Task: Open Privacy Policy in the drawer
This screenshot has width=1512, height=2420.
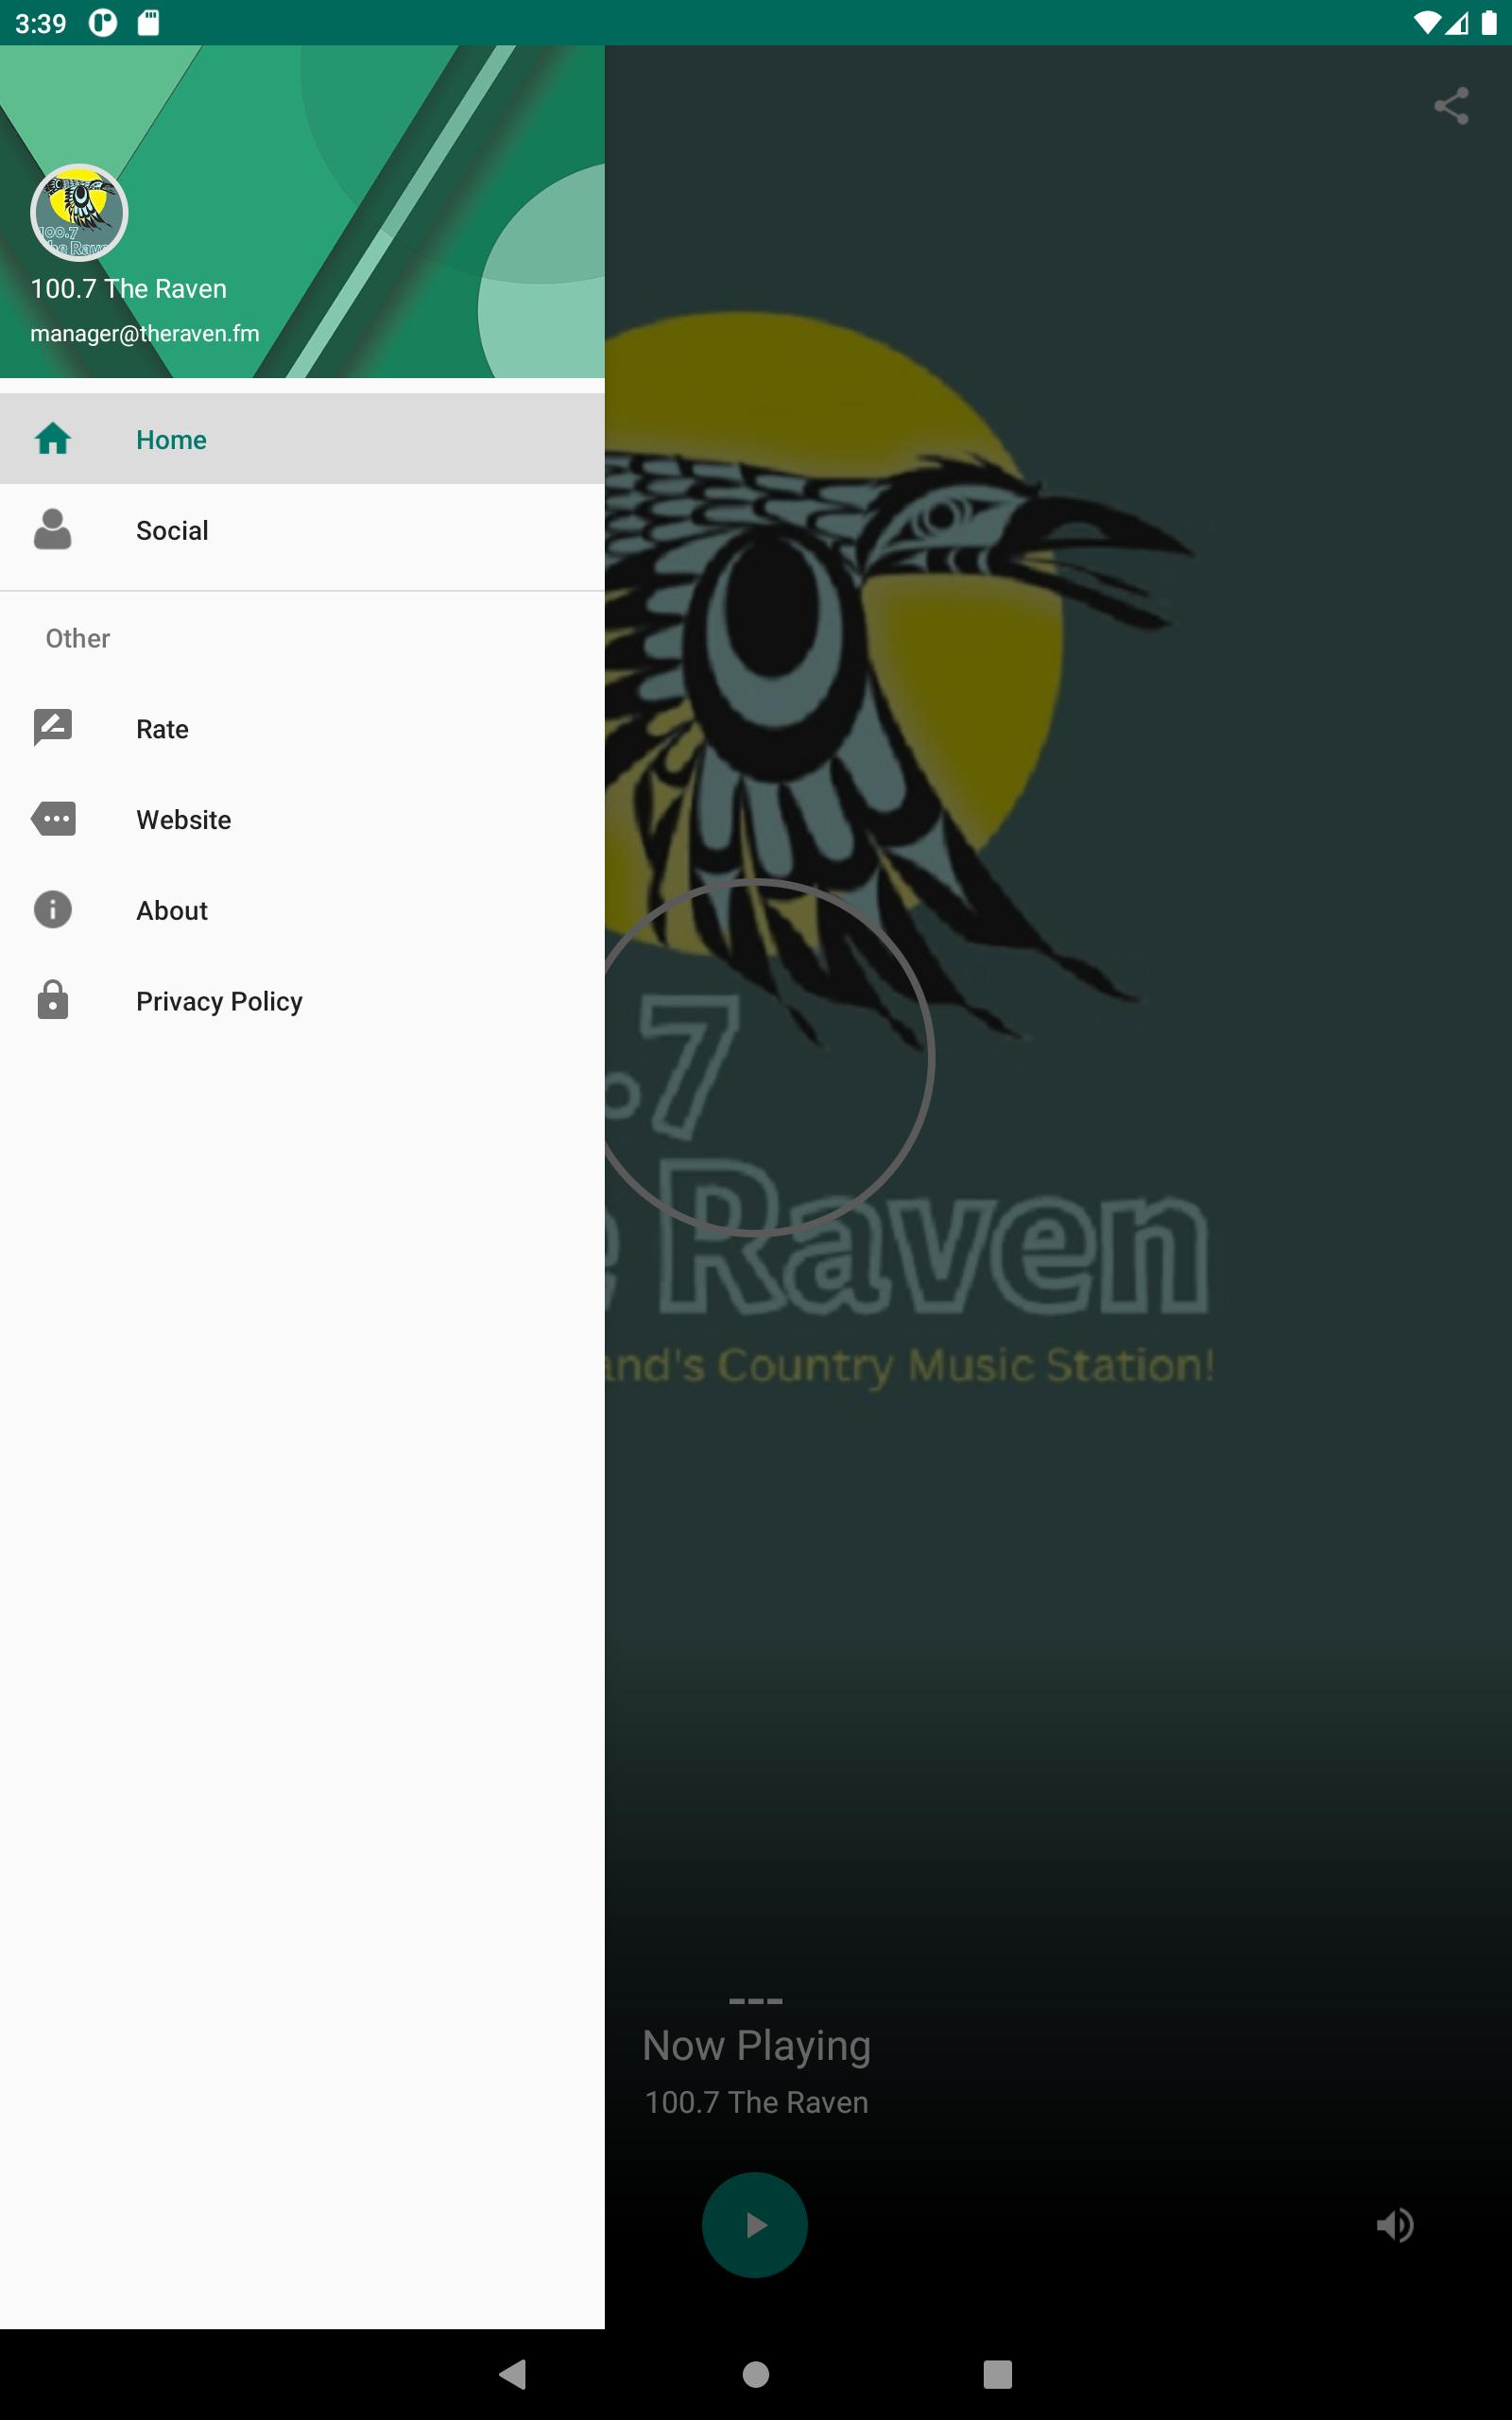Action: (302, 1001)
